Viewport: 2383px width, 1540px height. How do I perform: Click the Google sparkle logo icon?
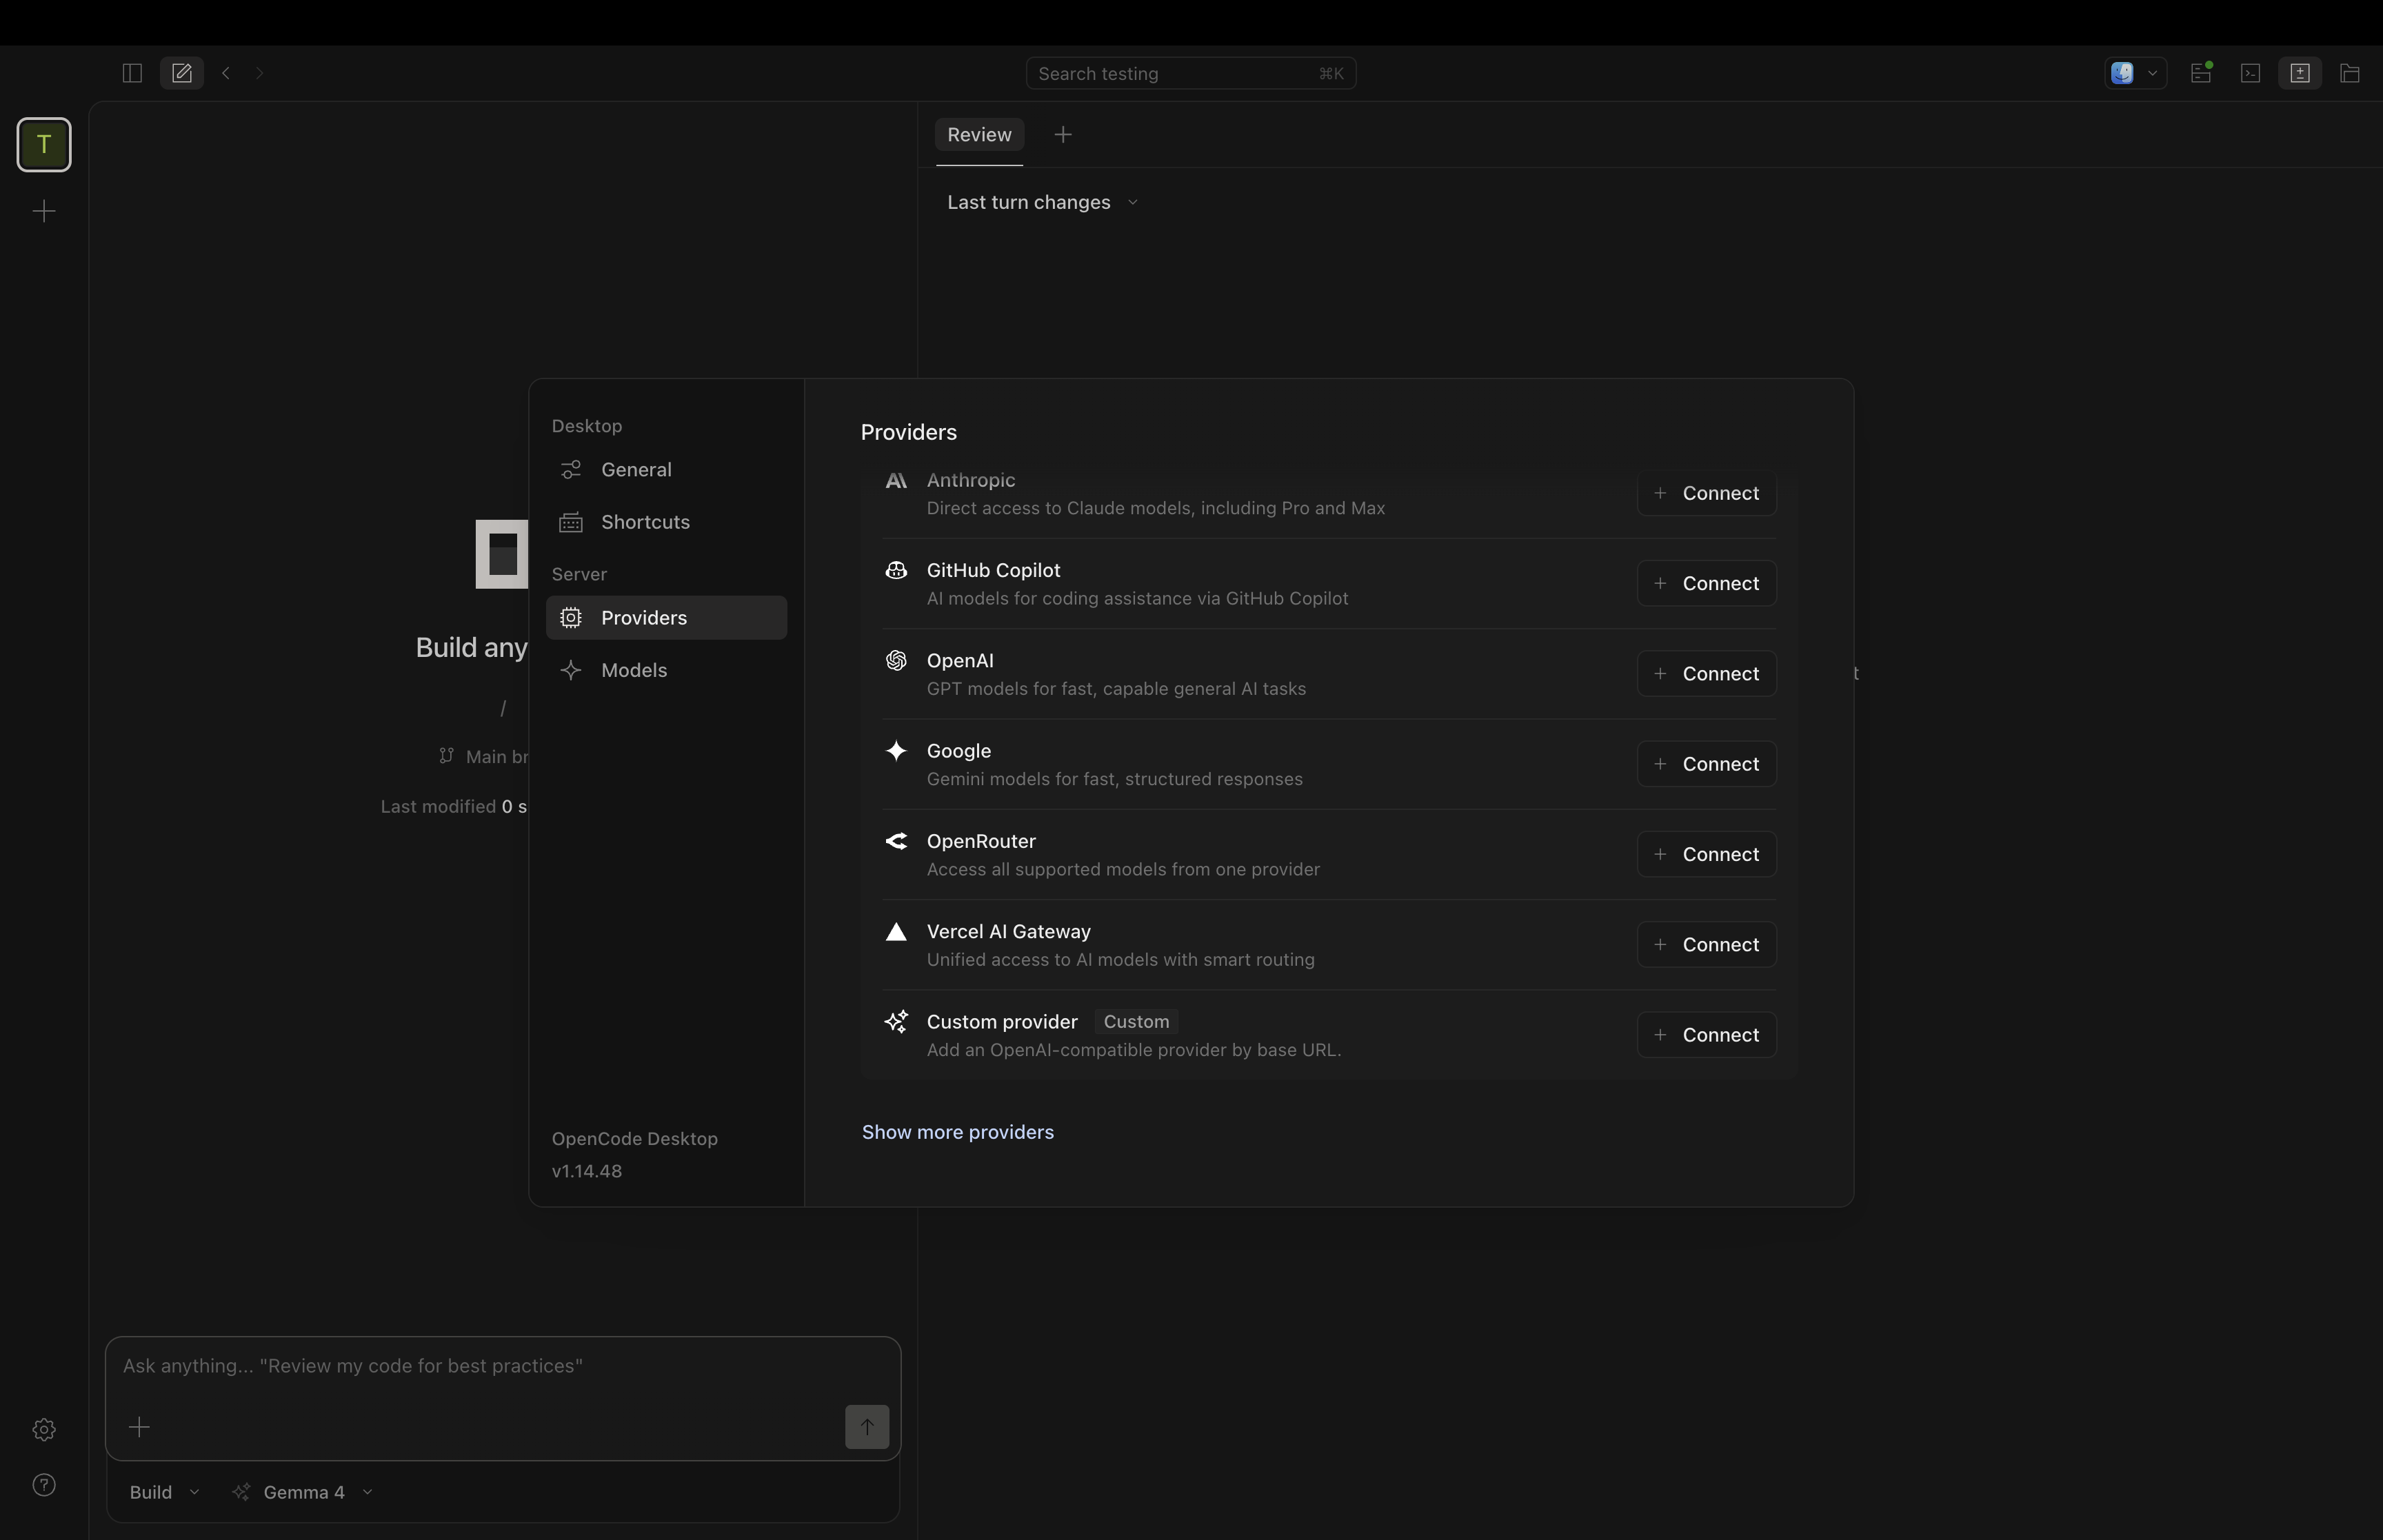coord(896,750)
